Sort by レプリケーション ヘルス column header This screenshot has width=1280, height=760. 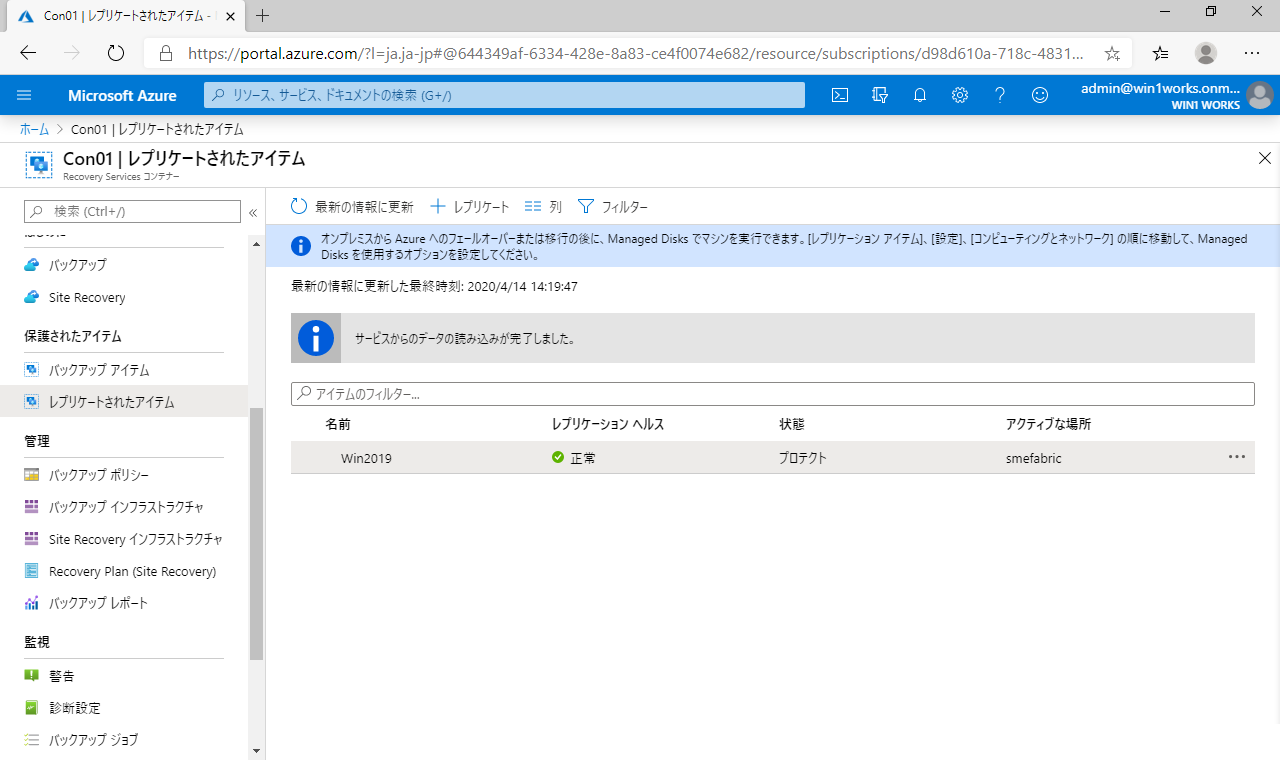click(x=608, y=424)
